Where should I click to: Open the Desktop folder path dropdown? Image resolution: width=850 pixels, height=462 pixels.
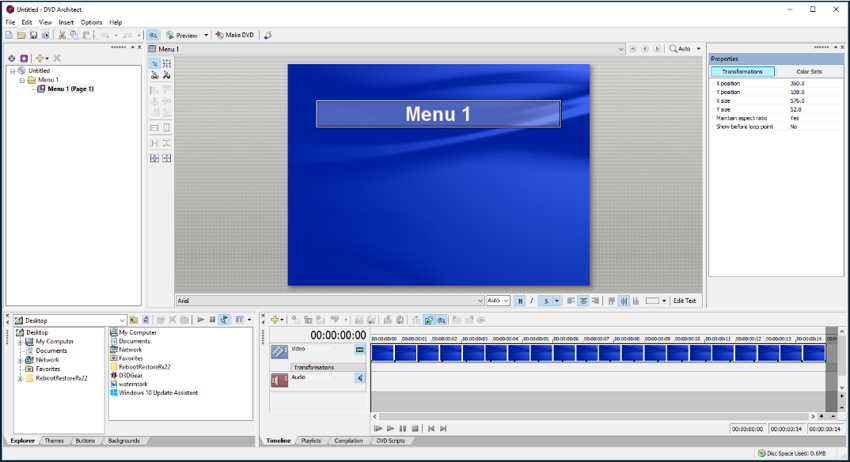click(x=121, y=321)
